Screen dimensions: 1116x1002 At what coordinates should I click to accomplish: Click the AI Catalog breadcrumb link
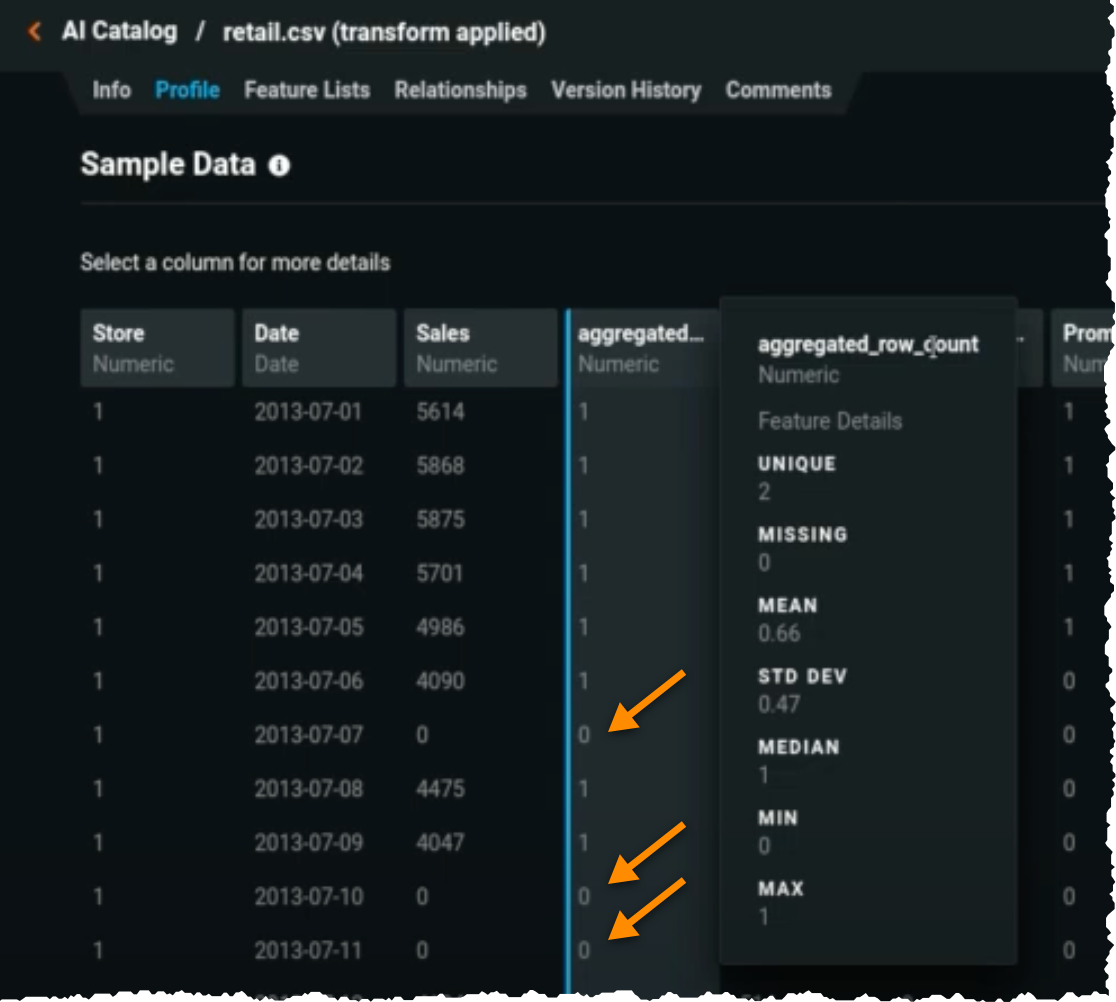click(119, 32)
